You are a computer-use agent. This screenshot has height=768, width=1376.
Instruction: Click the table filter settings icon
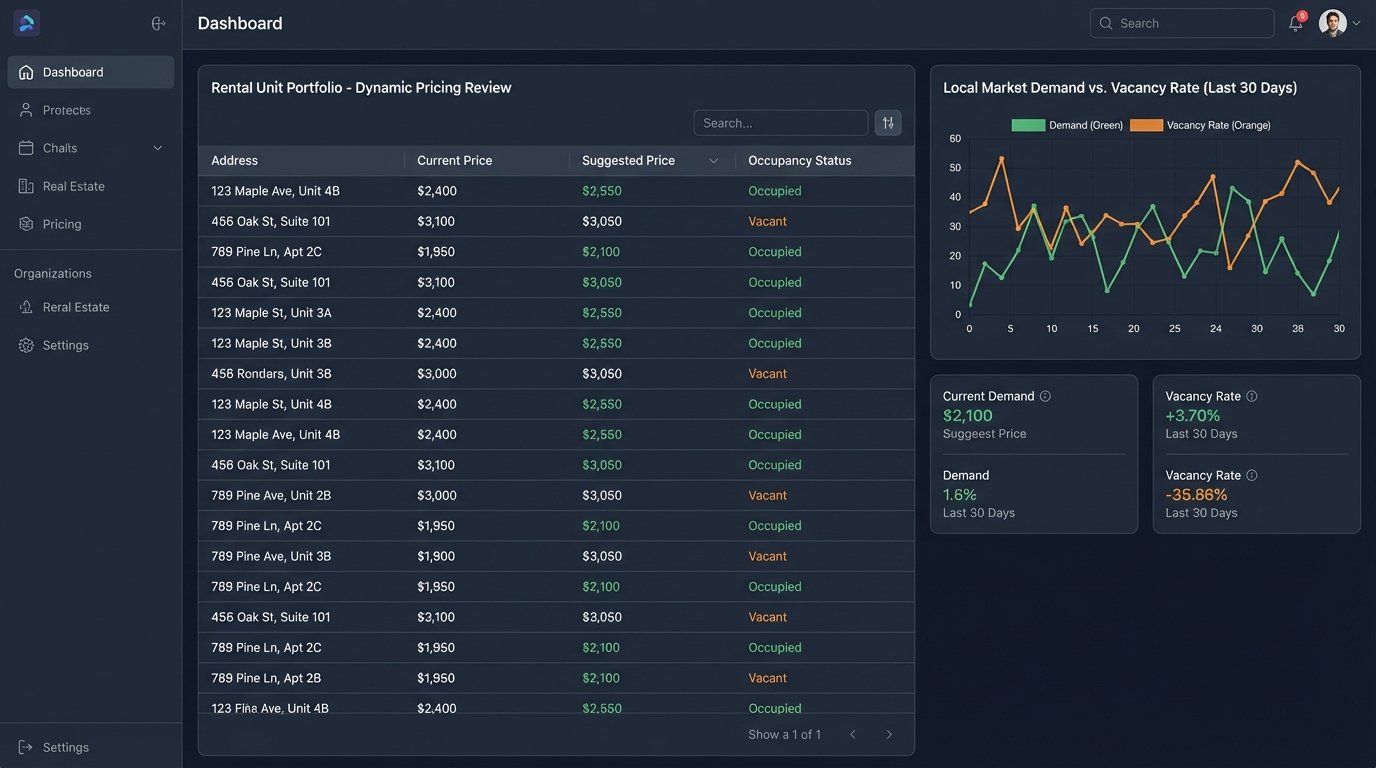pyautogui.click(x=888, y=123)
